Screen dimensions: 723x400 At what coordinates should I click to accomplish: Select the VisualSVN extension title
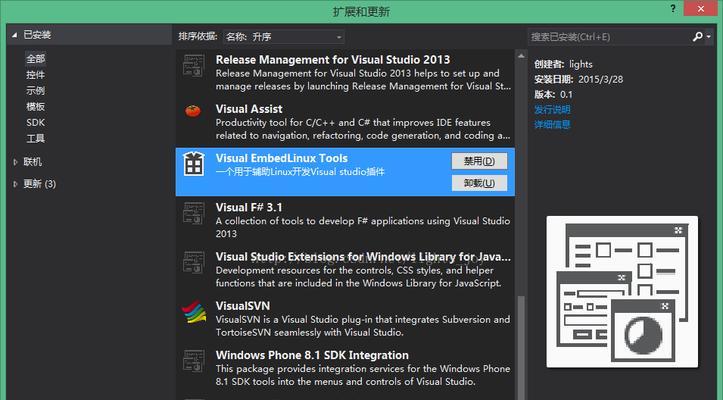pyautogui.click(x=243, y=306)
